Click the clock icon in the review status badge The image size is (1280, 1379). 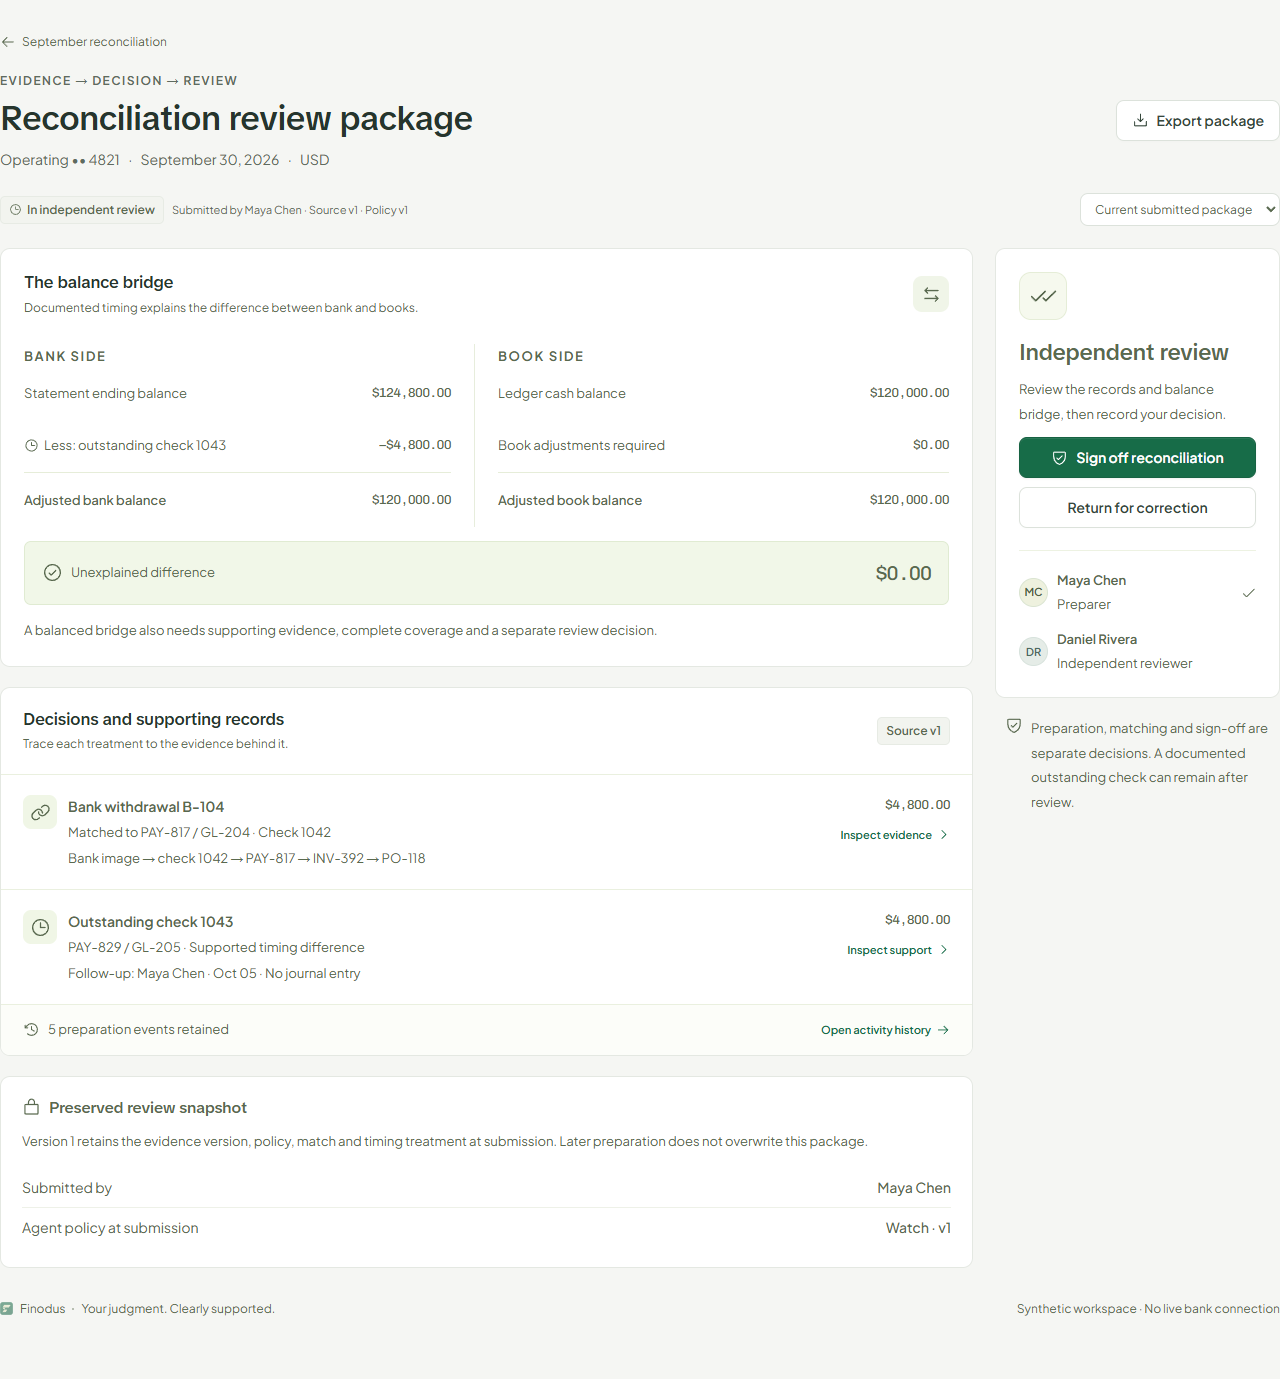(x=16, y=210)
